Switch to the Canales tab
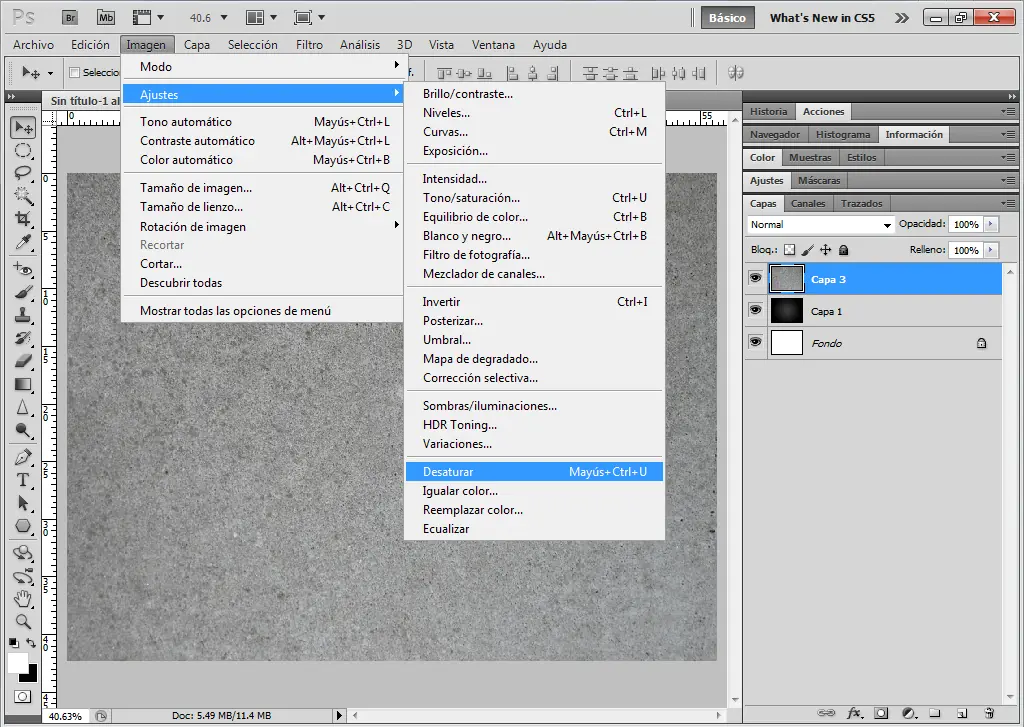The image size is (1024, 727). [808, 203]
